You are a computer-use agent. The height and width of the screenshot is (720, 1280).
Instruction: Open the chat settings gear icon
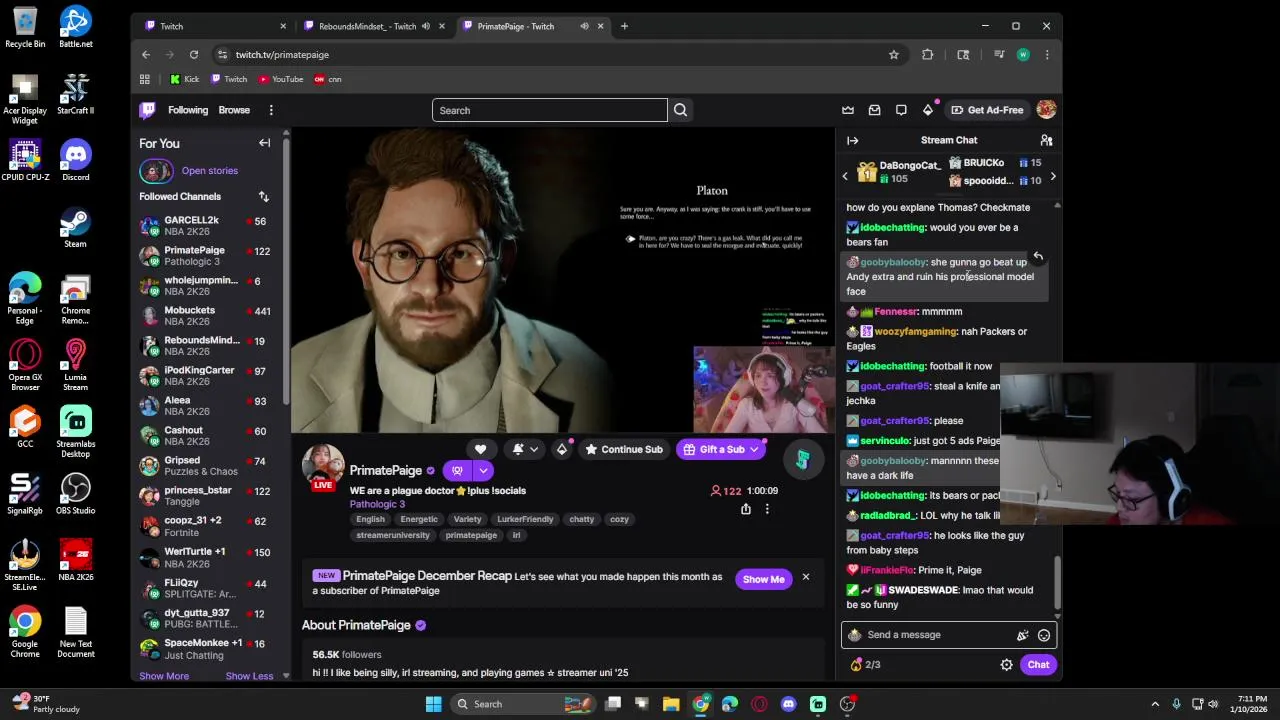(1007, 665)
